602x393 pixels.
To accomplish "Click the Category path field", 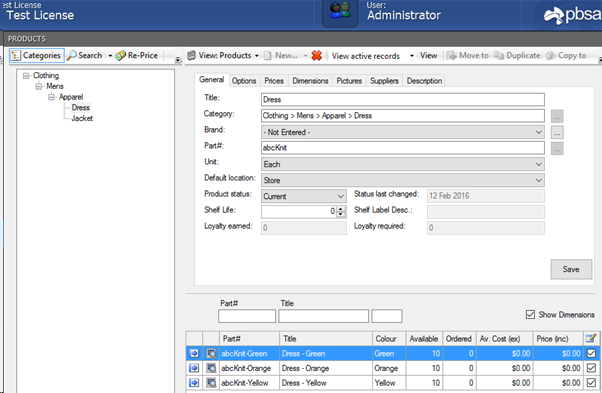I will [403, 116].
